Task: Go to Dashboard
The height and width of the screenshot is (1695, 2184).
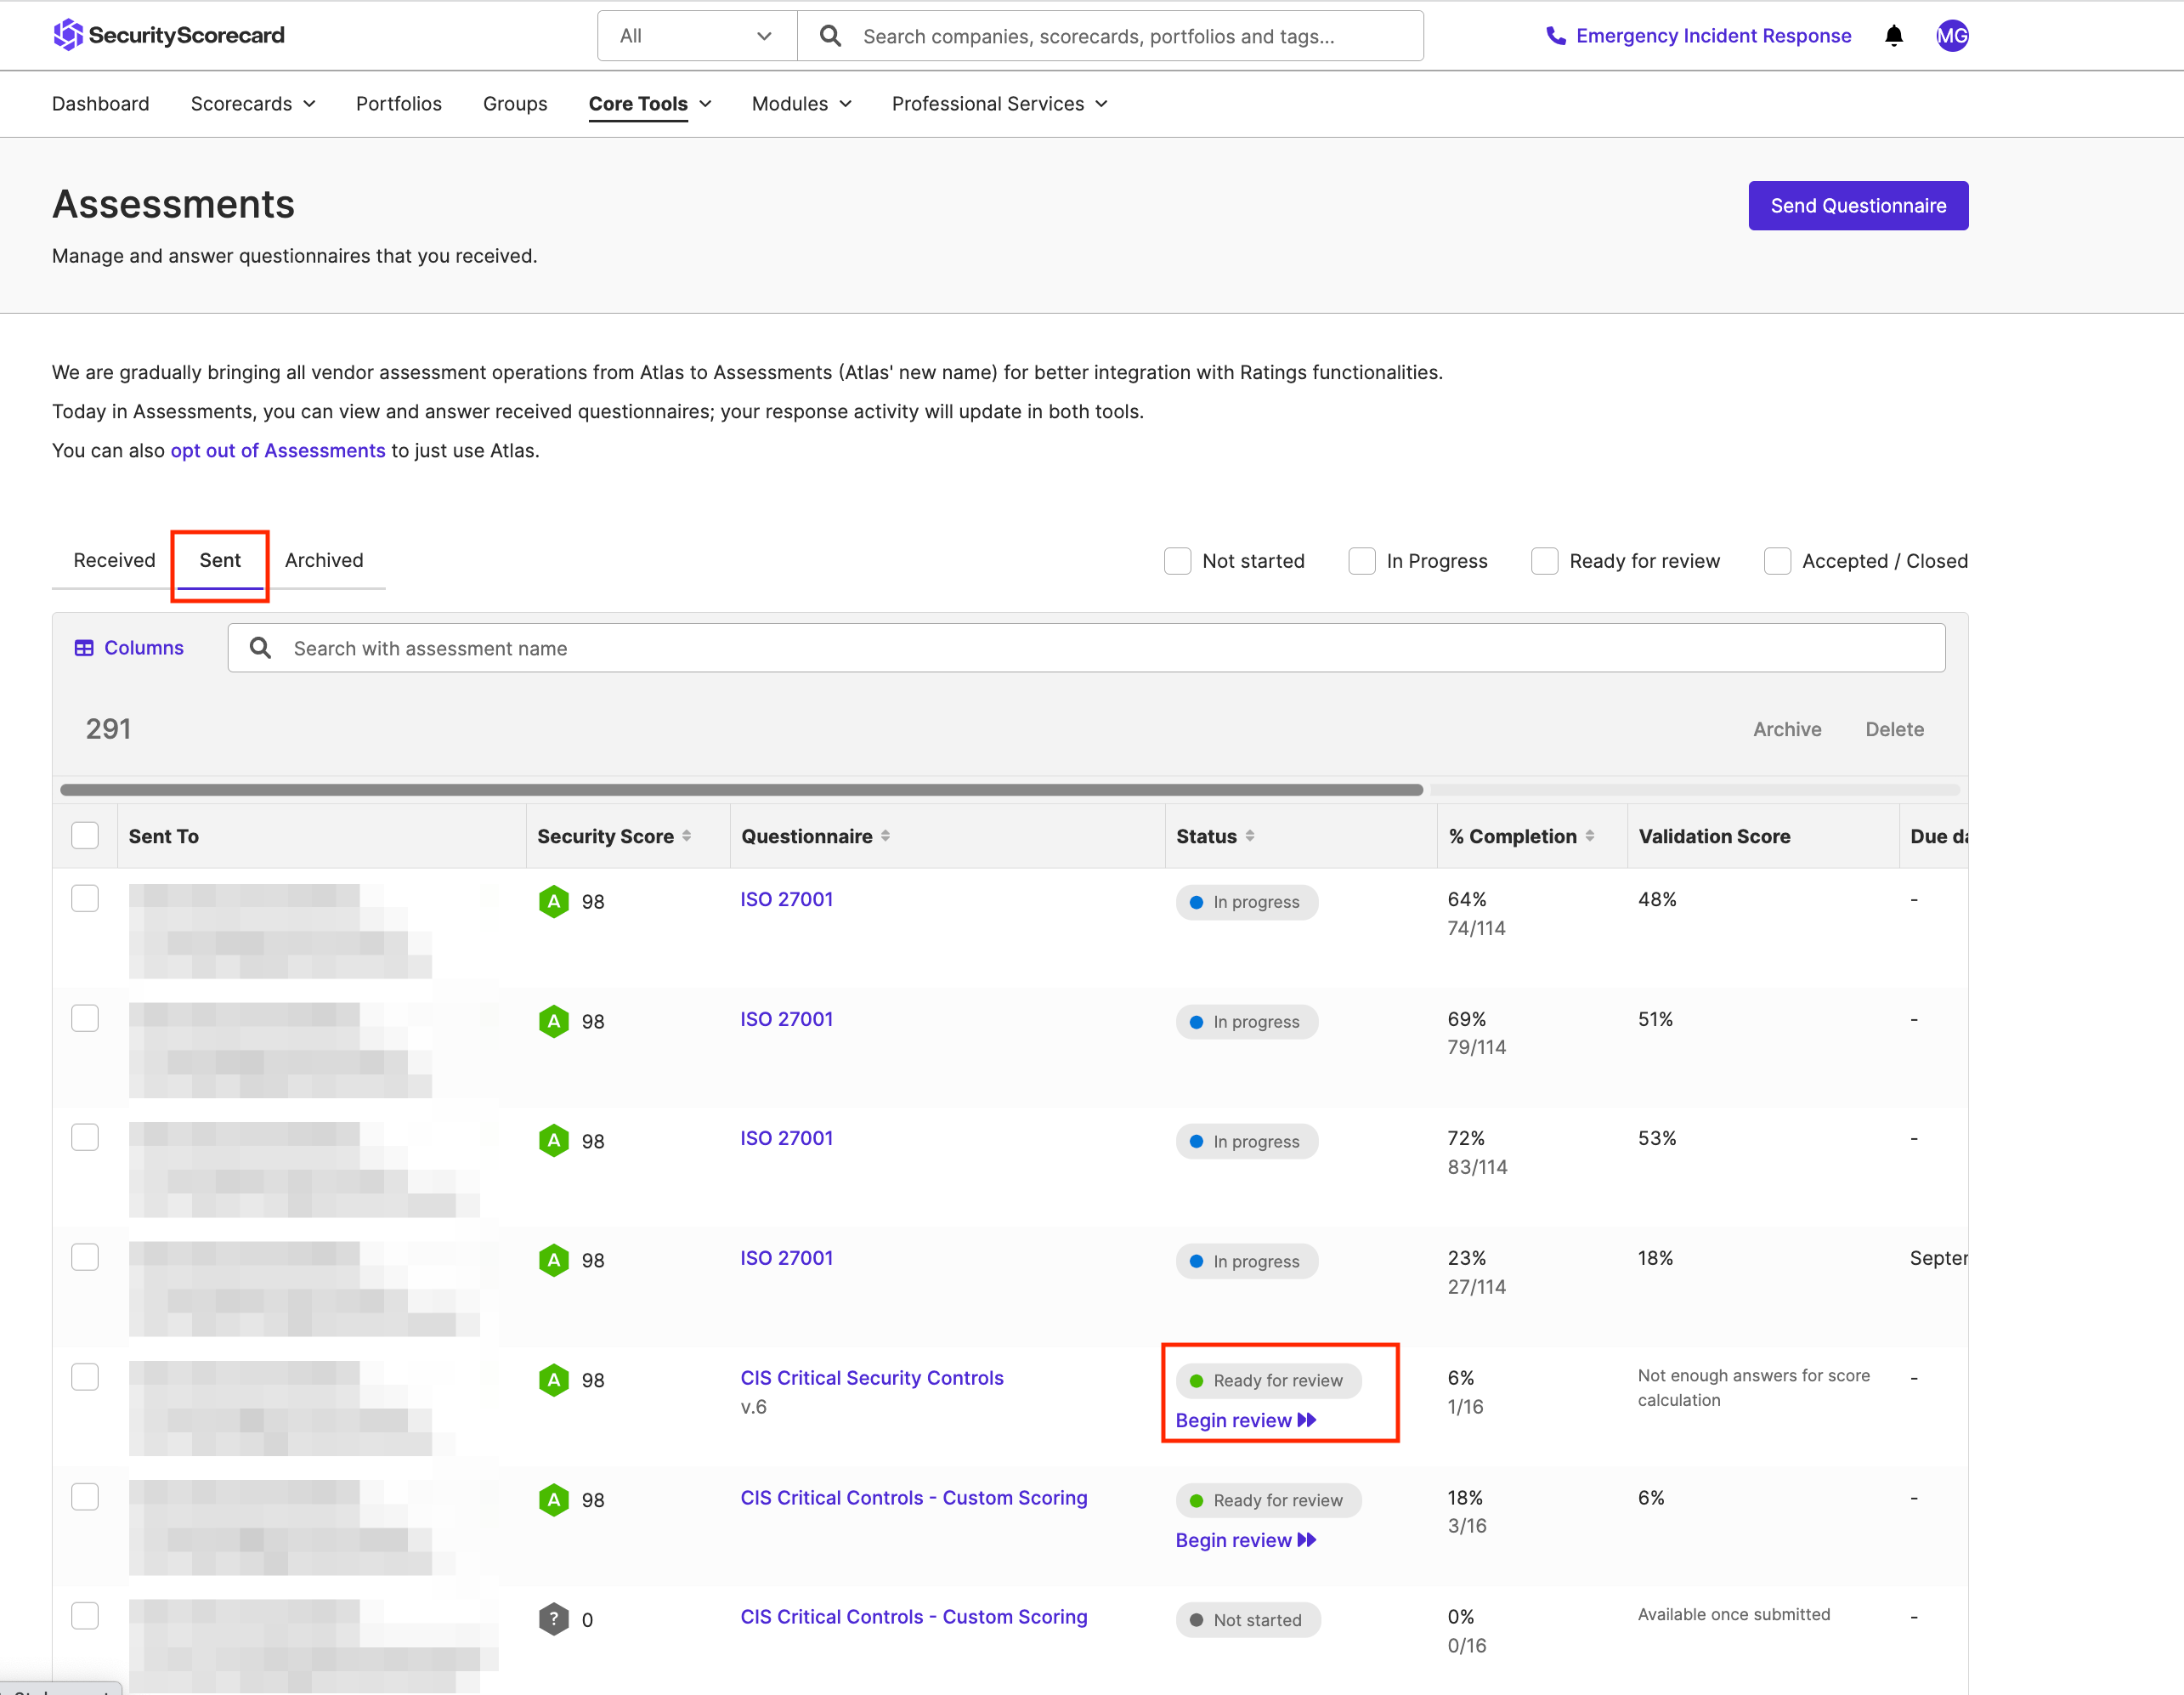Action: coord(101,104)
